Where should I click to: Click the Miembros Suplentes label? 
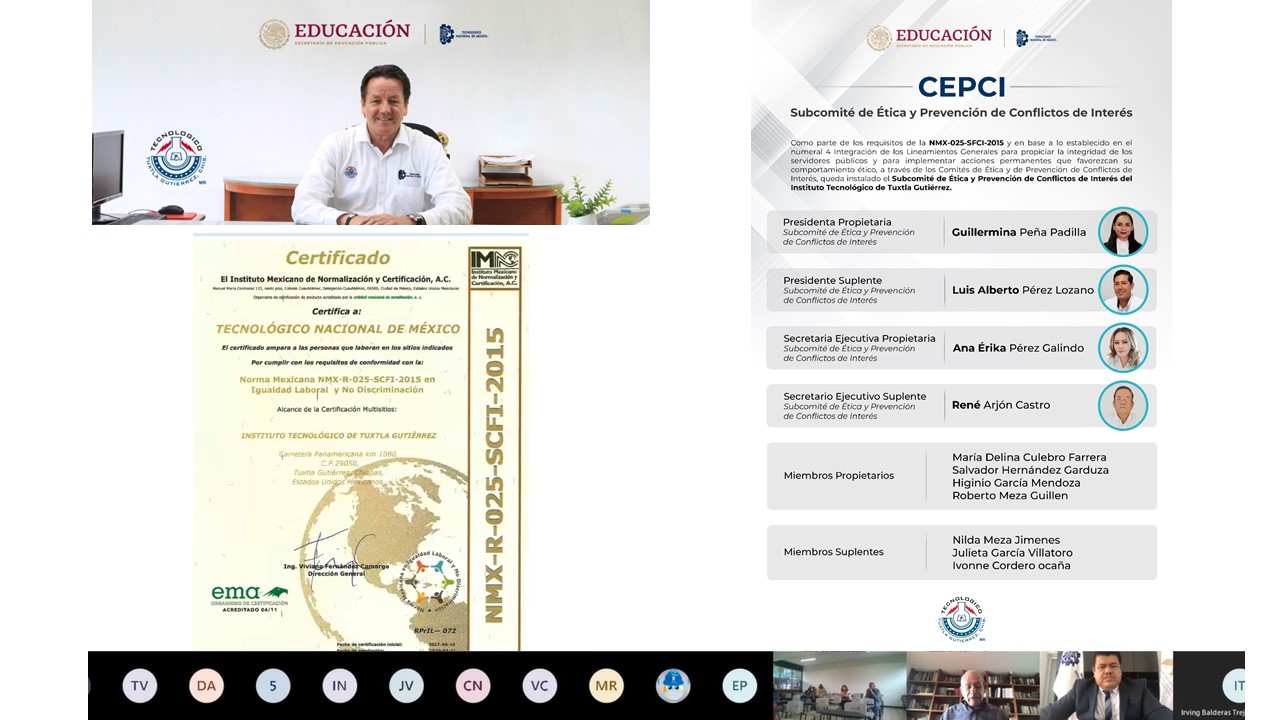(x=834, y=552)
